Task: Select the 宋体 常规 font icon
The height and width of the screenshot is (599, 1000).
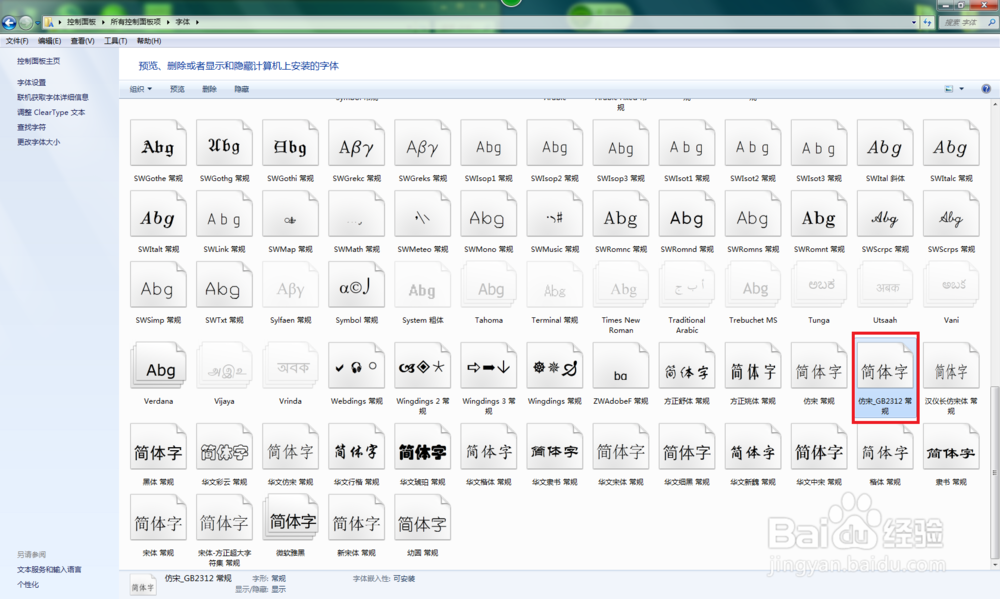Action: [x=158, y=517]
